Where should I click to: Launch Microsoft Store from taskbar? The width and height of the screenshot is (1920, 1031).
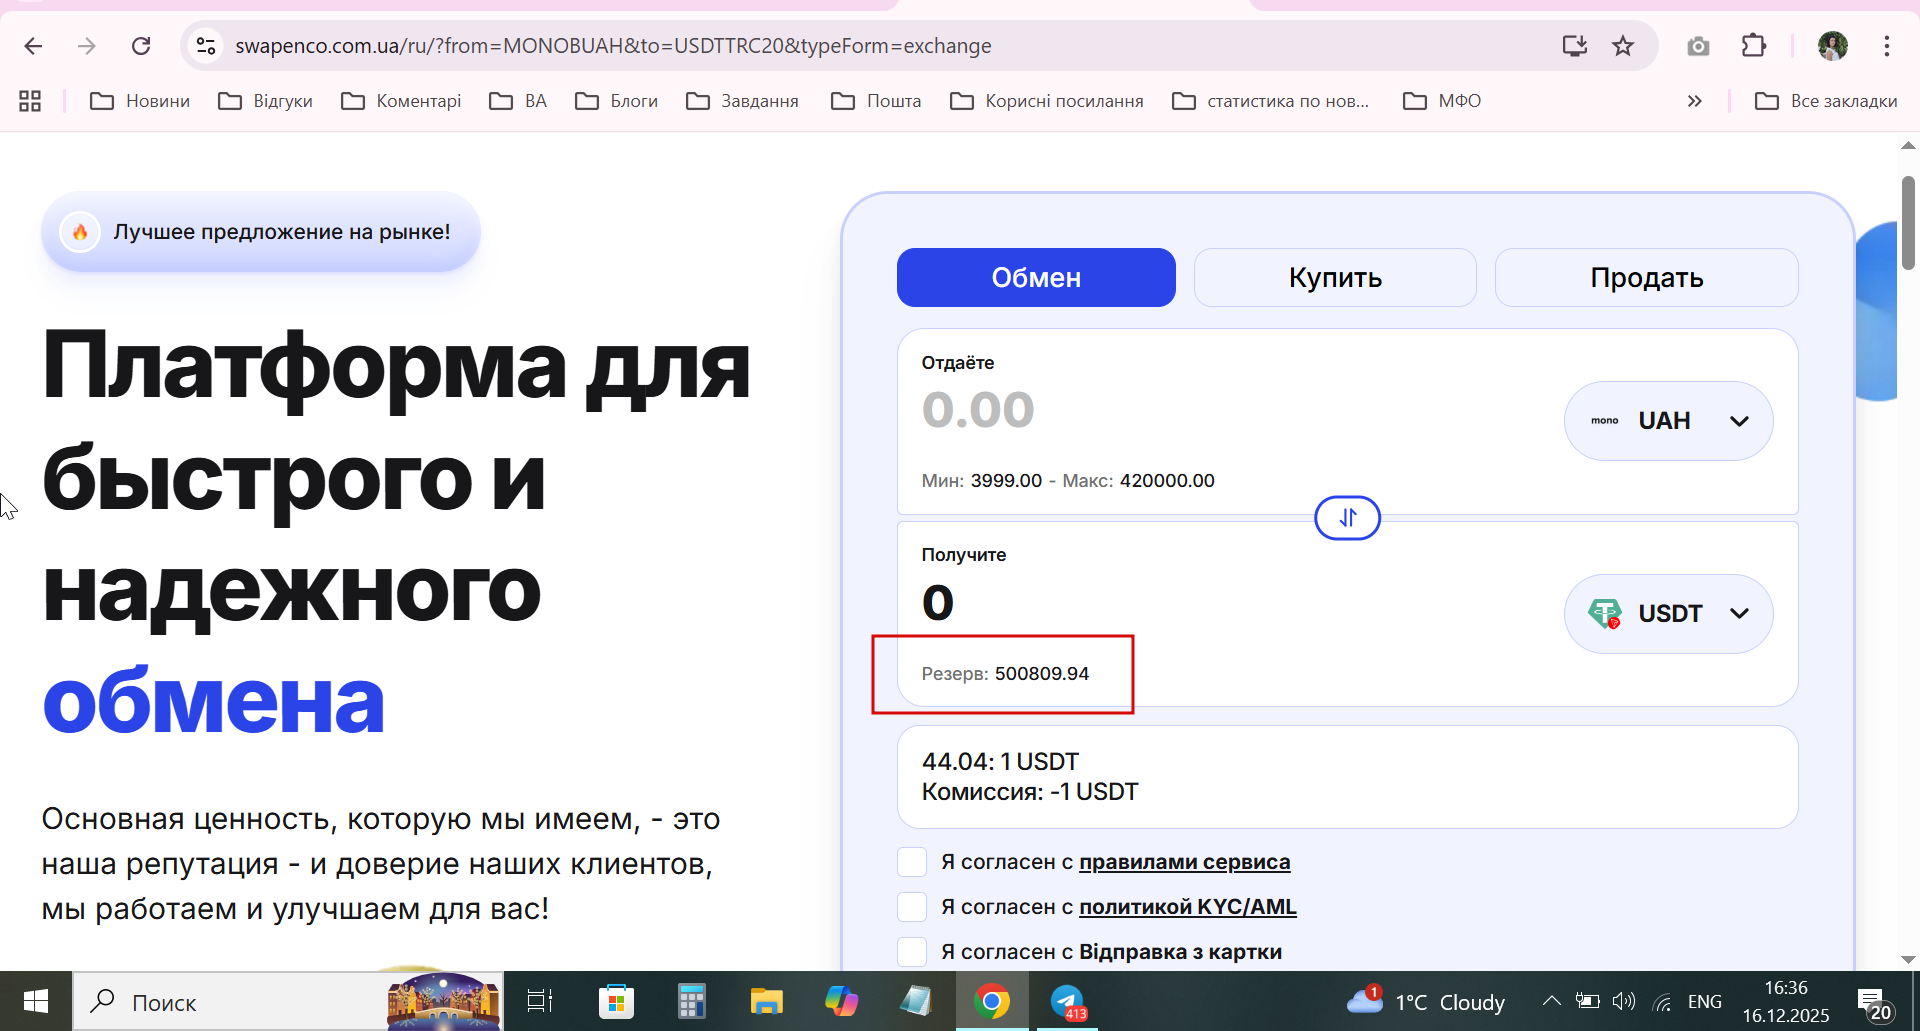coord(616,1001)
